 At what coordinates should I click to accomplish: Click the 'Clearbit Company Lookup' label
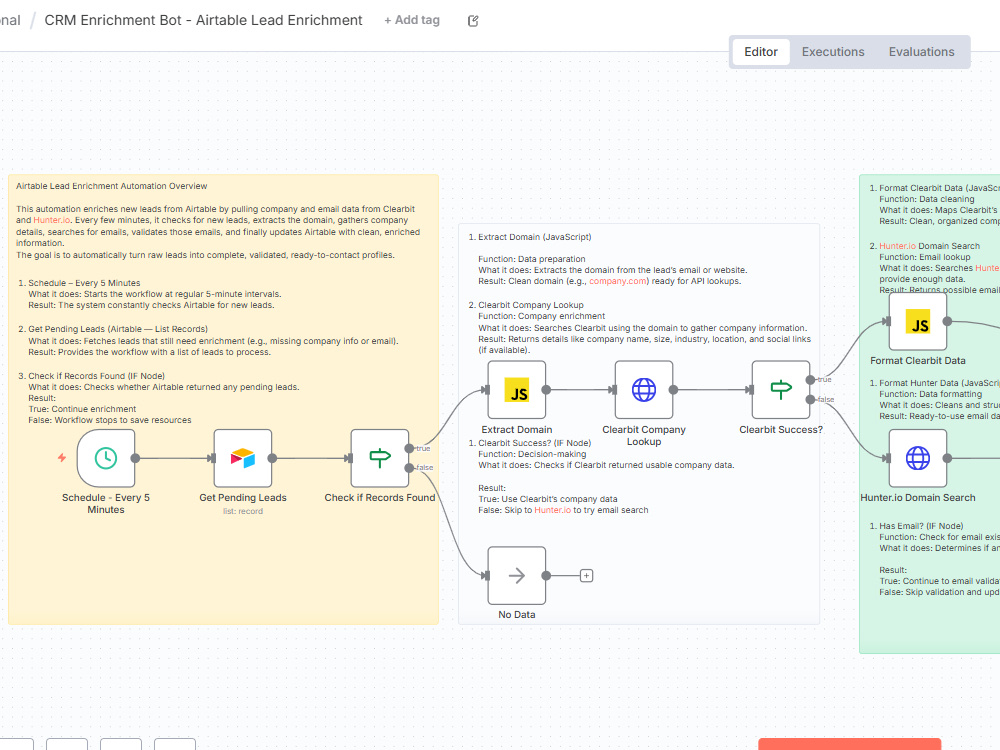[644, 436]
